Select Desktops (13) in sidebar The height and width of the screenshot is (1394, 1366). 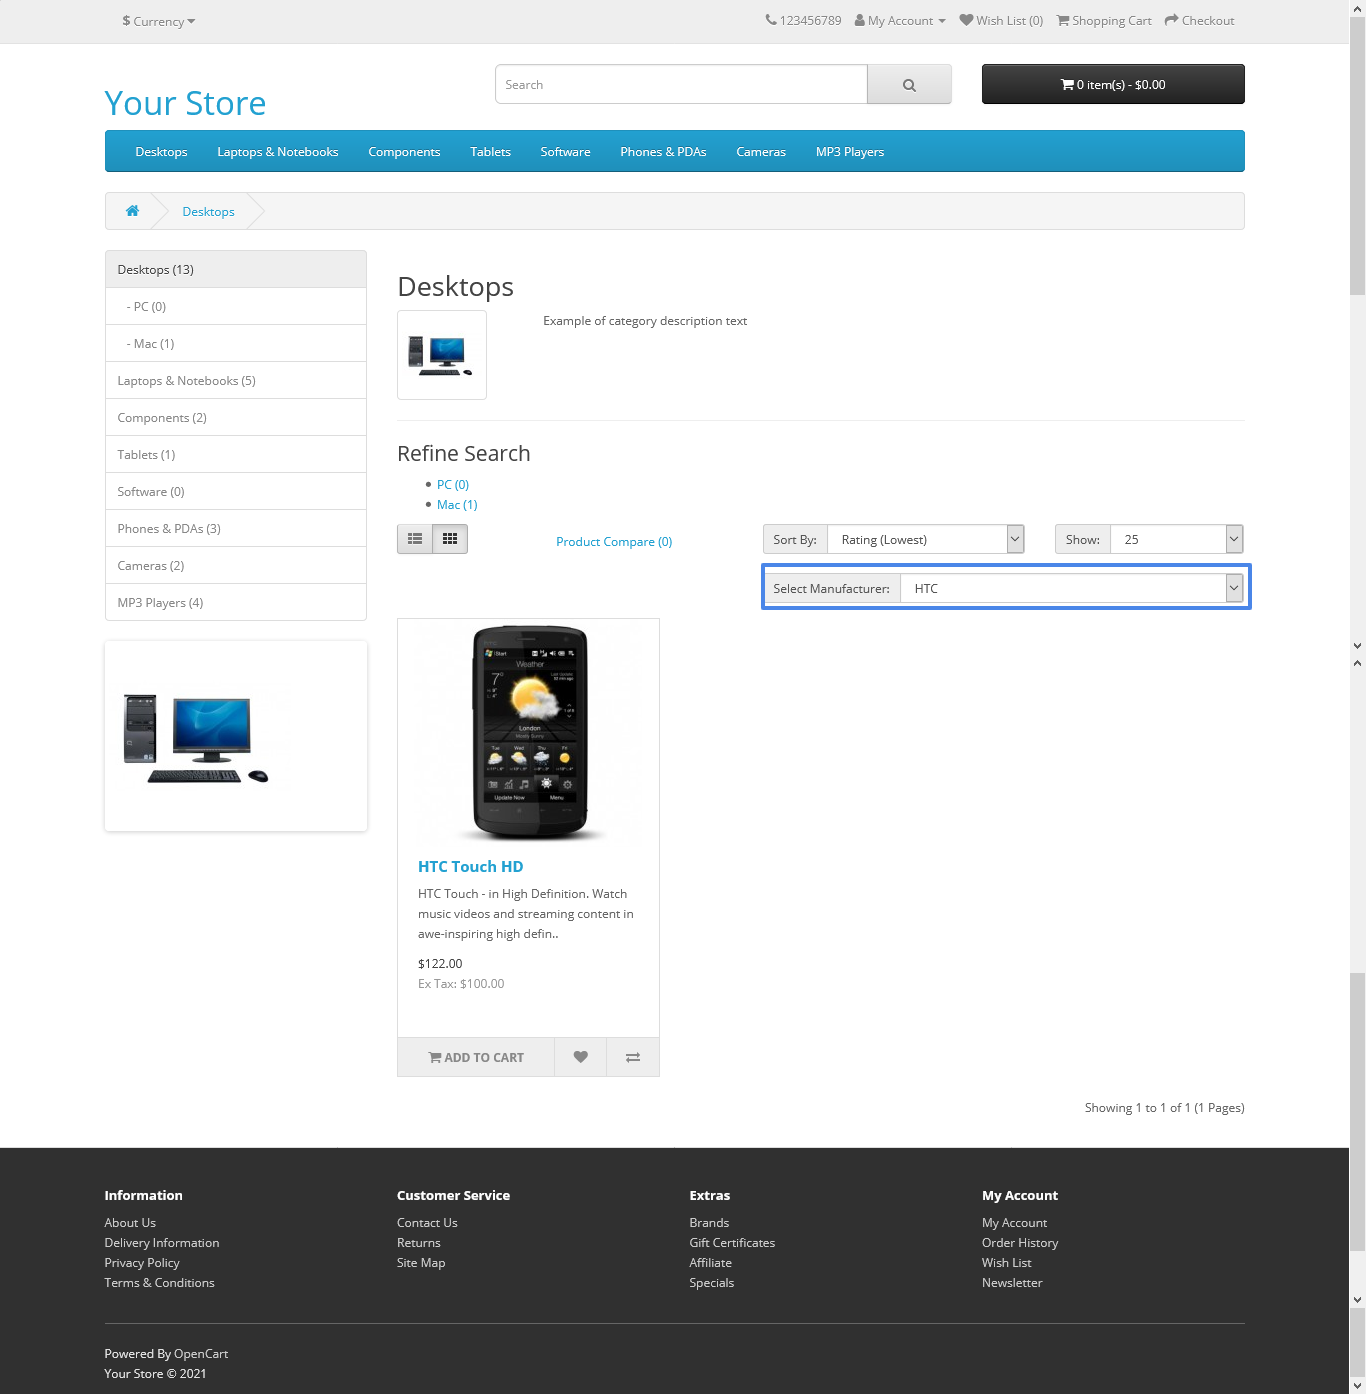point(236,270)
